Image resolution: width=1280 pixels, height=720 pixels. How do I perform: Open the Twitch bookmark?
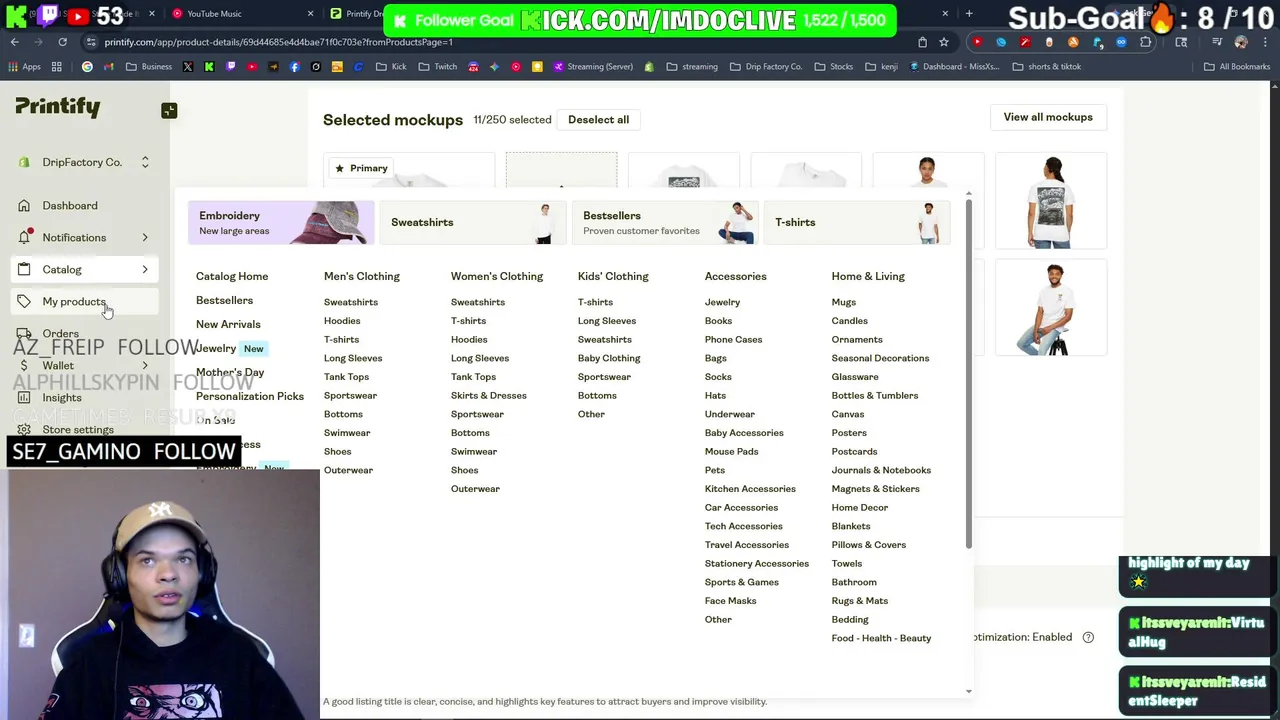click(x=438, y=67)
